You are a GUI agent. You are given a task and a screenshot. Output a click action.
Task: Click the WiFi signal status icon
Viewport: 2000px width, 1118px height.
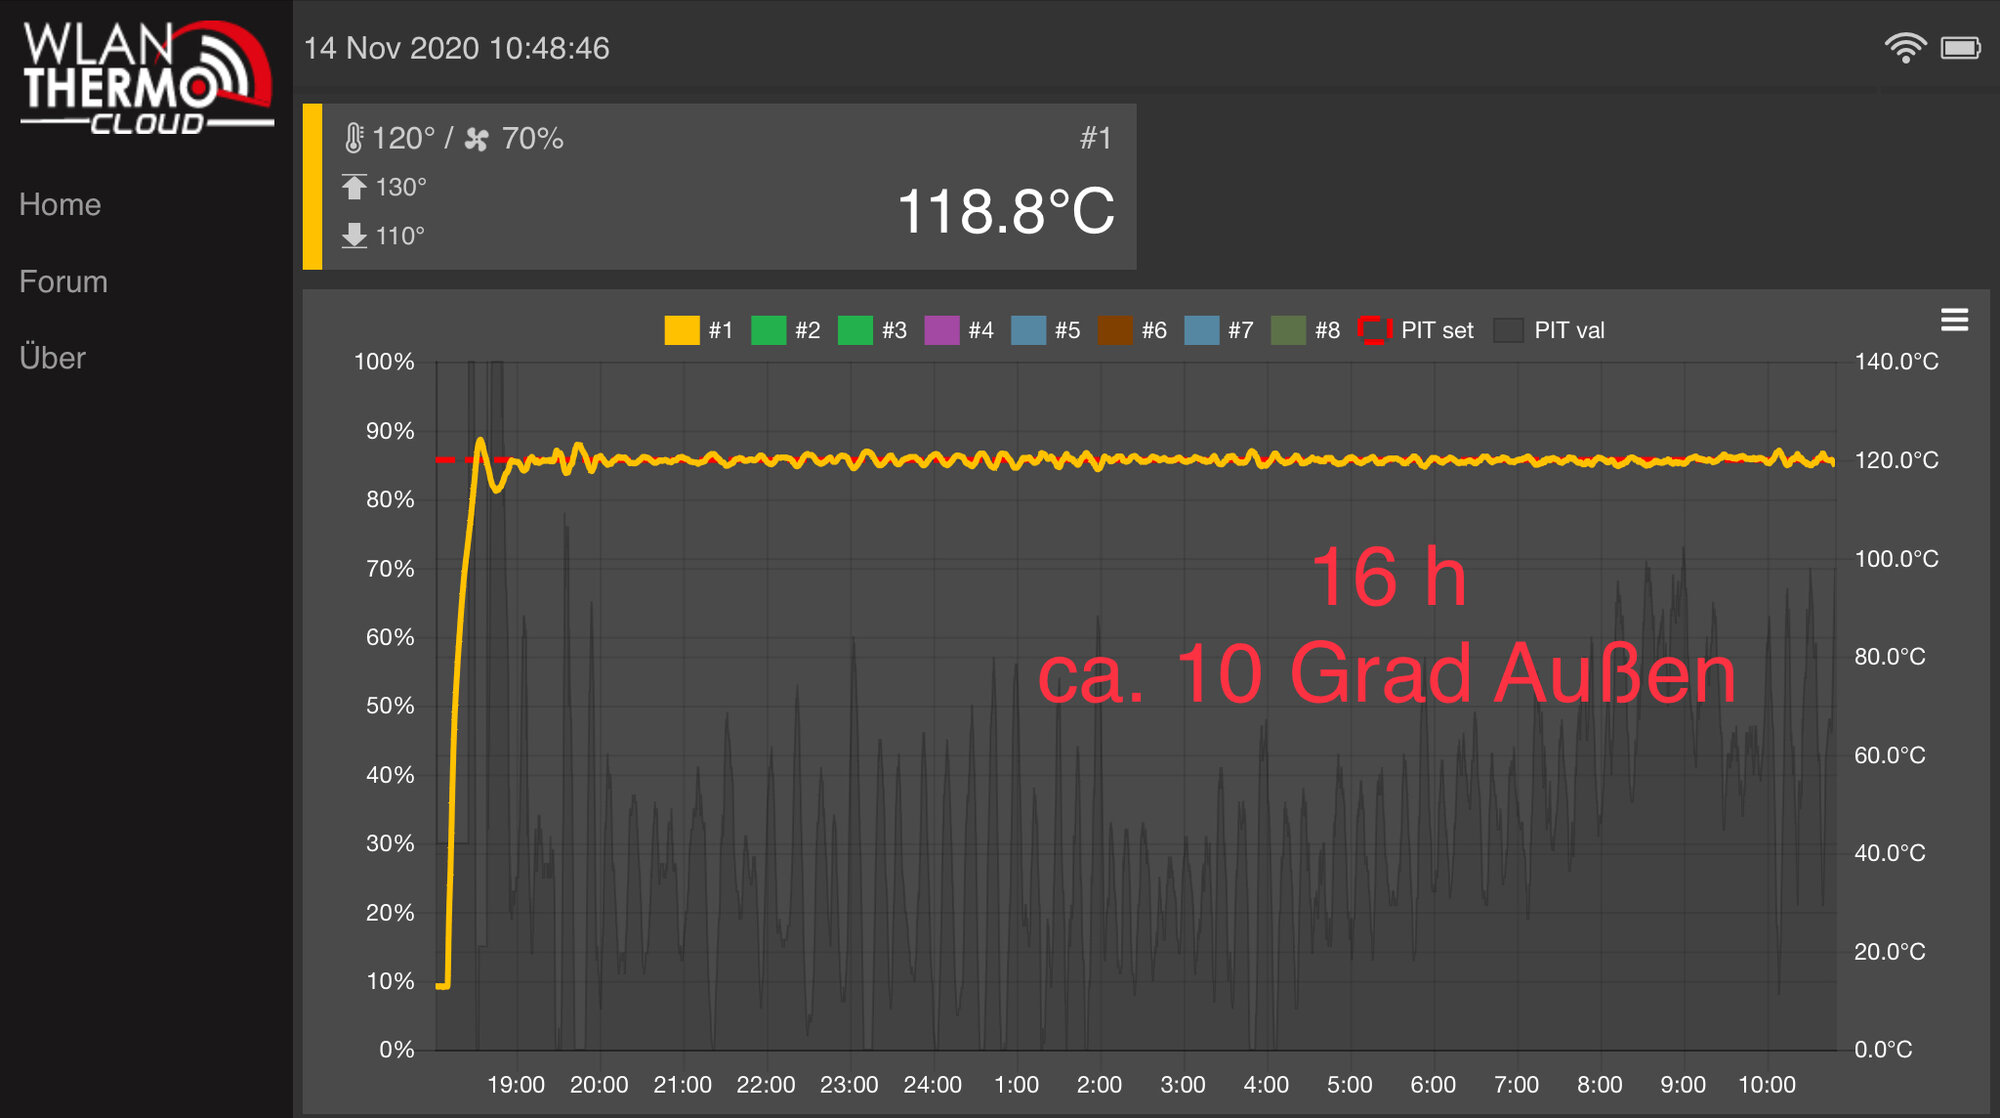[1905, 48]
